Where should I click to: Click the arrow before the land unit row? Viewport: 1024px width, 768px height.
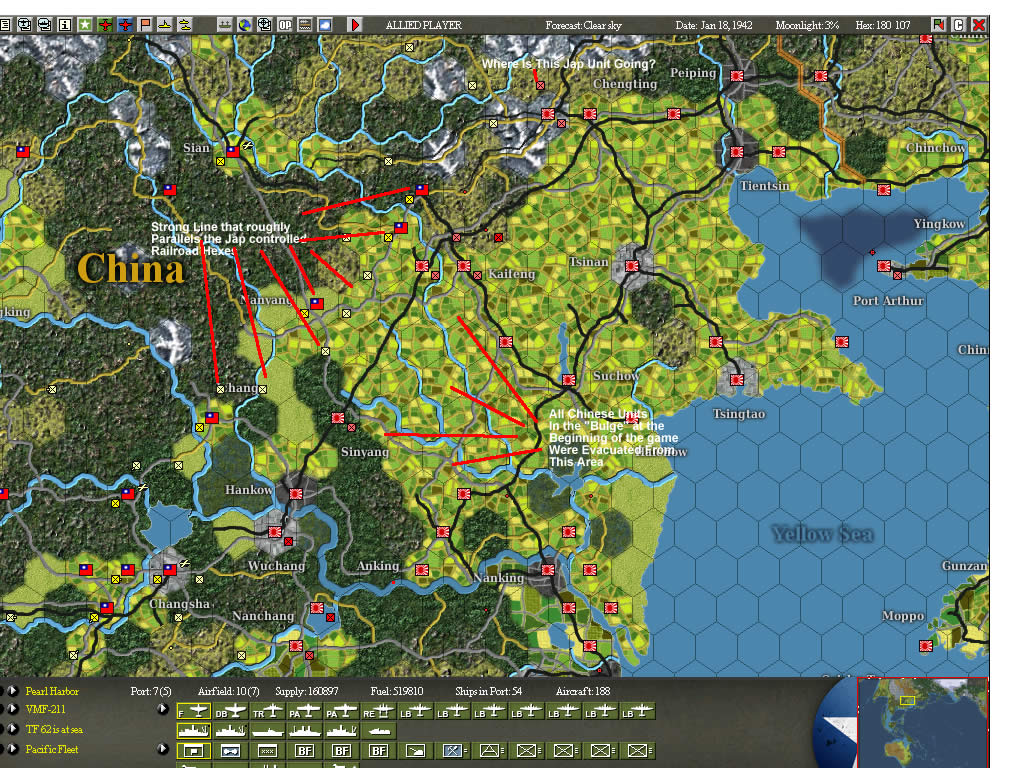click(x=163, y=748)
